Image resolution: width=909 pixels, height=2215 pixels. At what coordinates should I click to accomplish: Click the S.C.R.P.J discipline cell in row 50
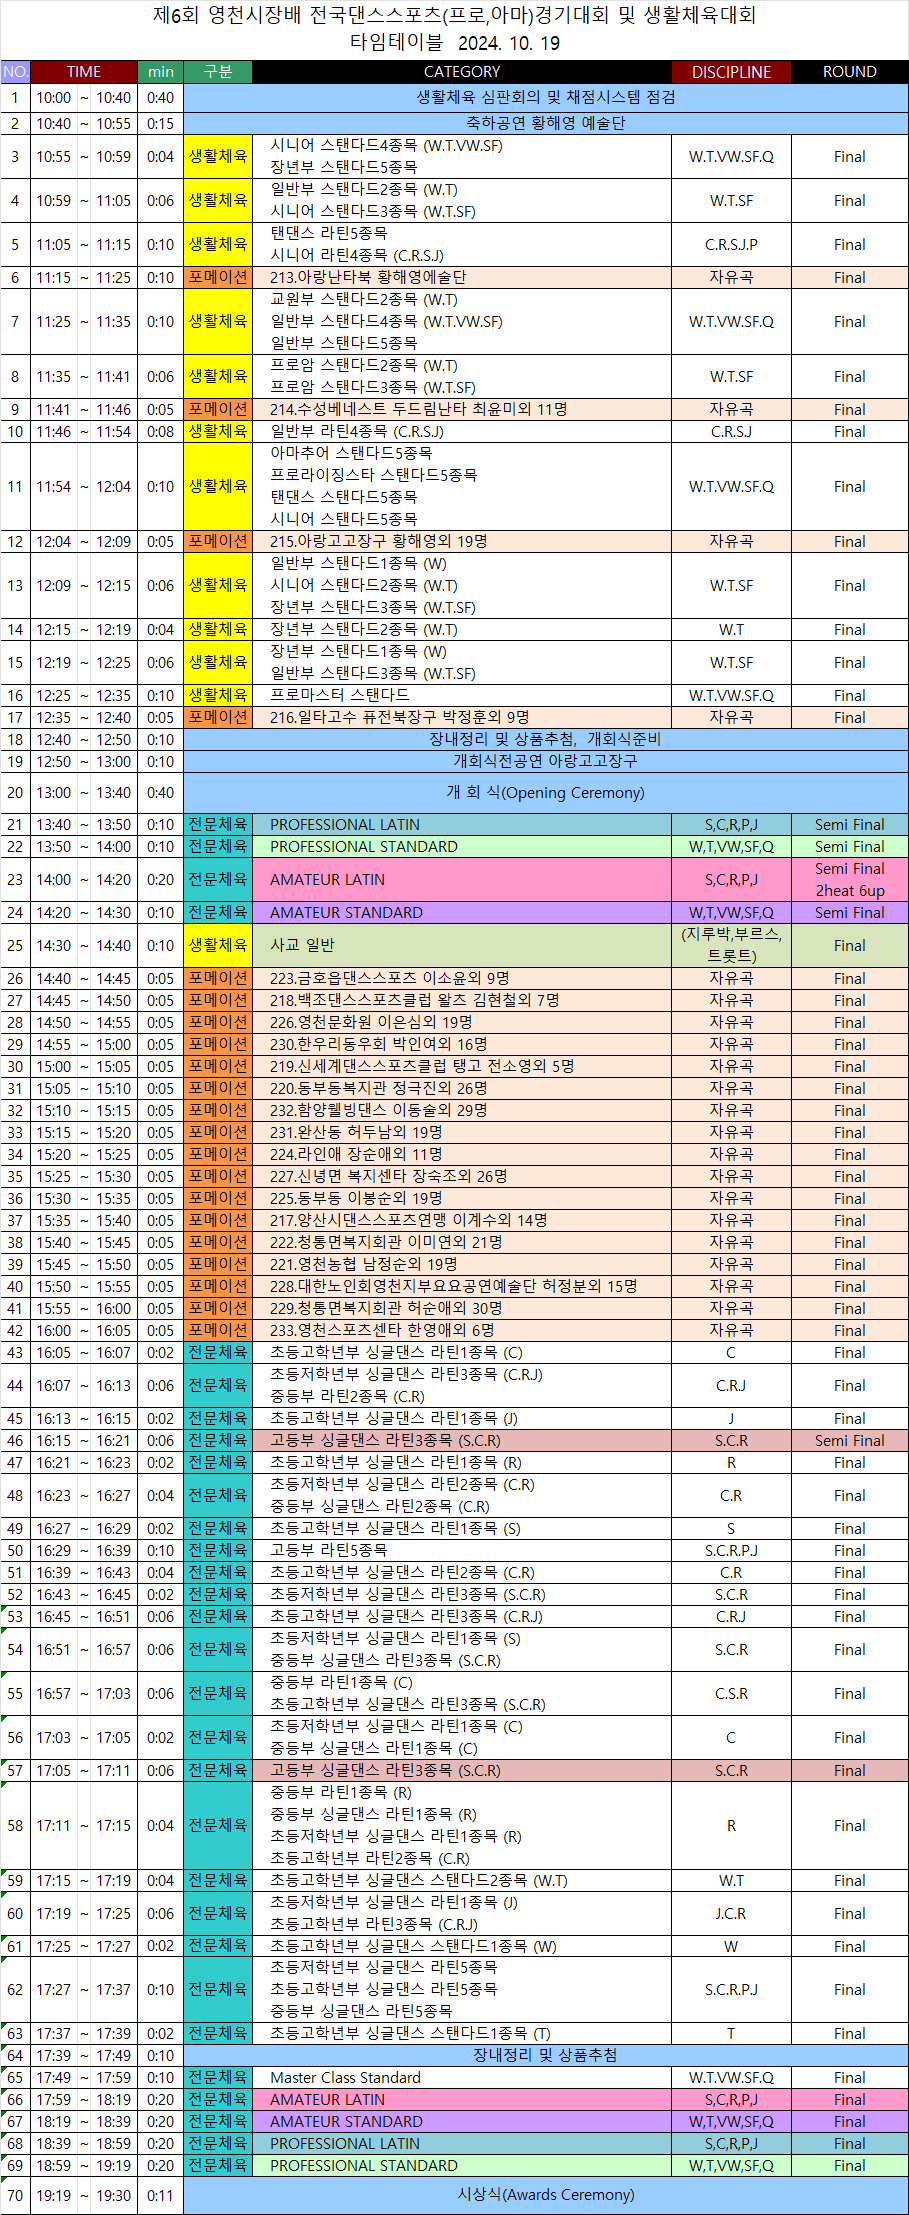[731, 1551]
